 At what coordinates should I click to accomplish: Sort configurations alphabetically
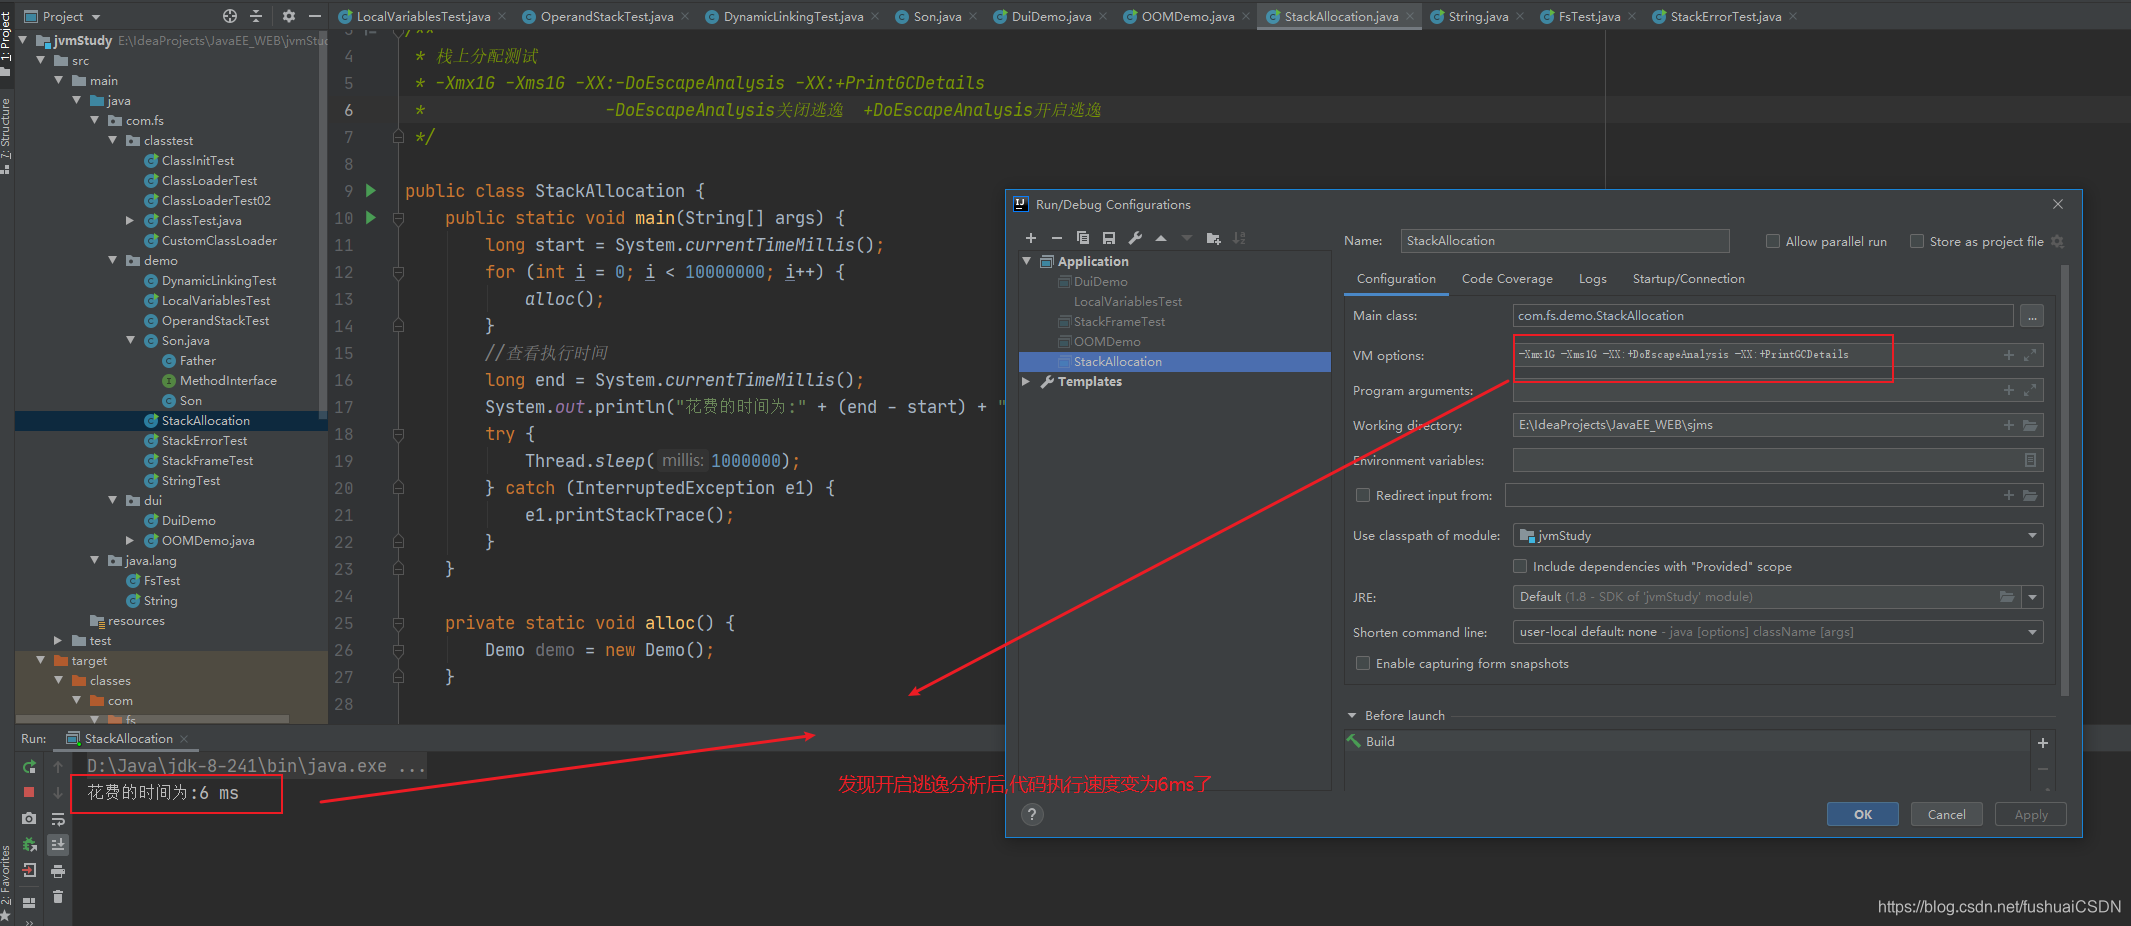click(1239, 238)
